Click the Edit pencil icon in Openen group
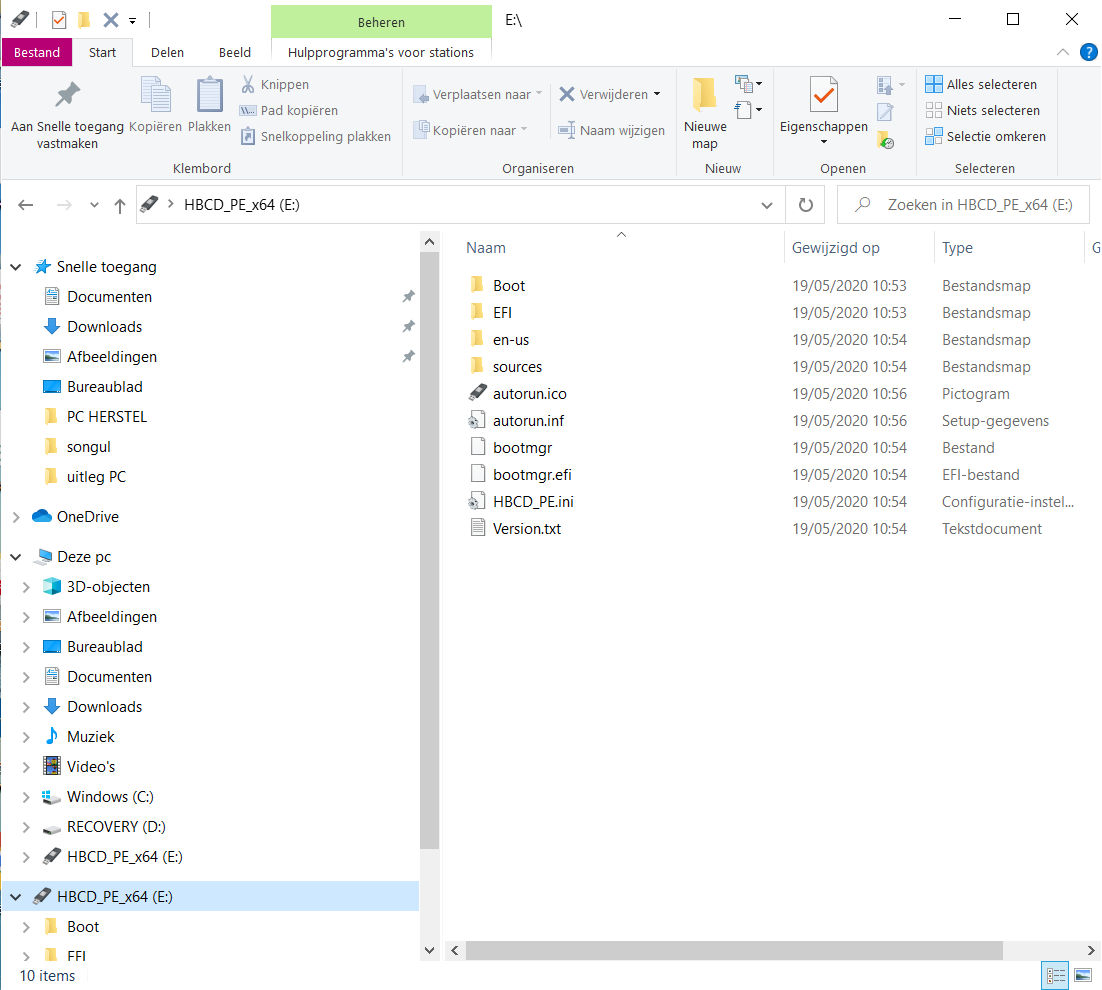Viewport: 1102px width, 990px height. click(885, 112)
